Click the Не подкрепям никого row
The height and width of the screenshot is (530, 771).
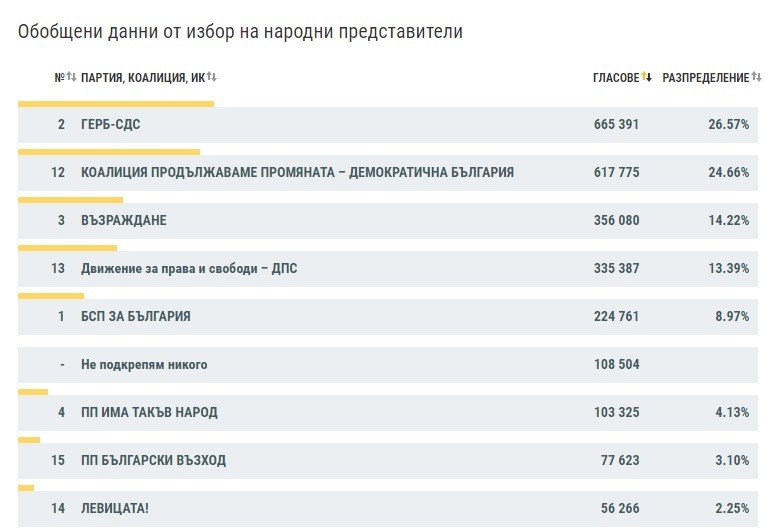144,364
